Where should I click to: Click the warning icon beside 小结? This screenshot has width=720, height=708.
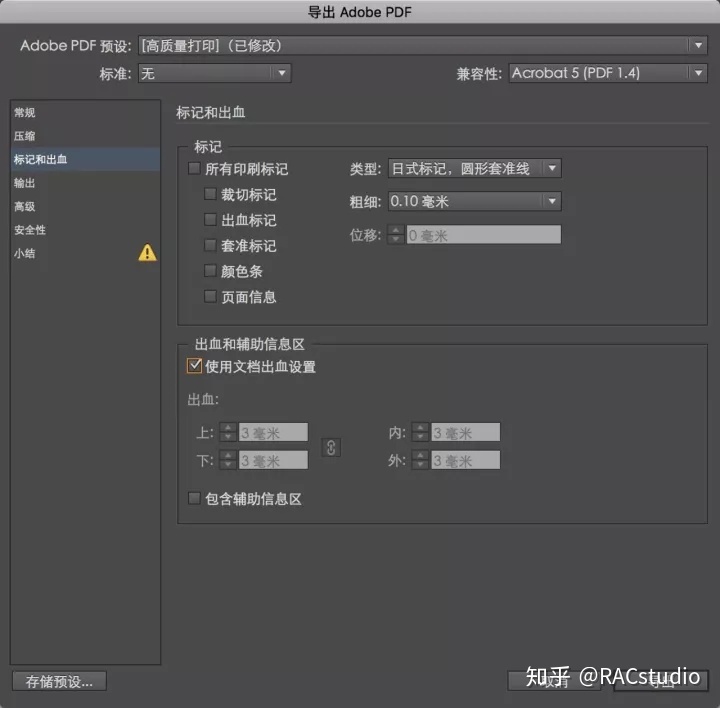[147, 253]
